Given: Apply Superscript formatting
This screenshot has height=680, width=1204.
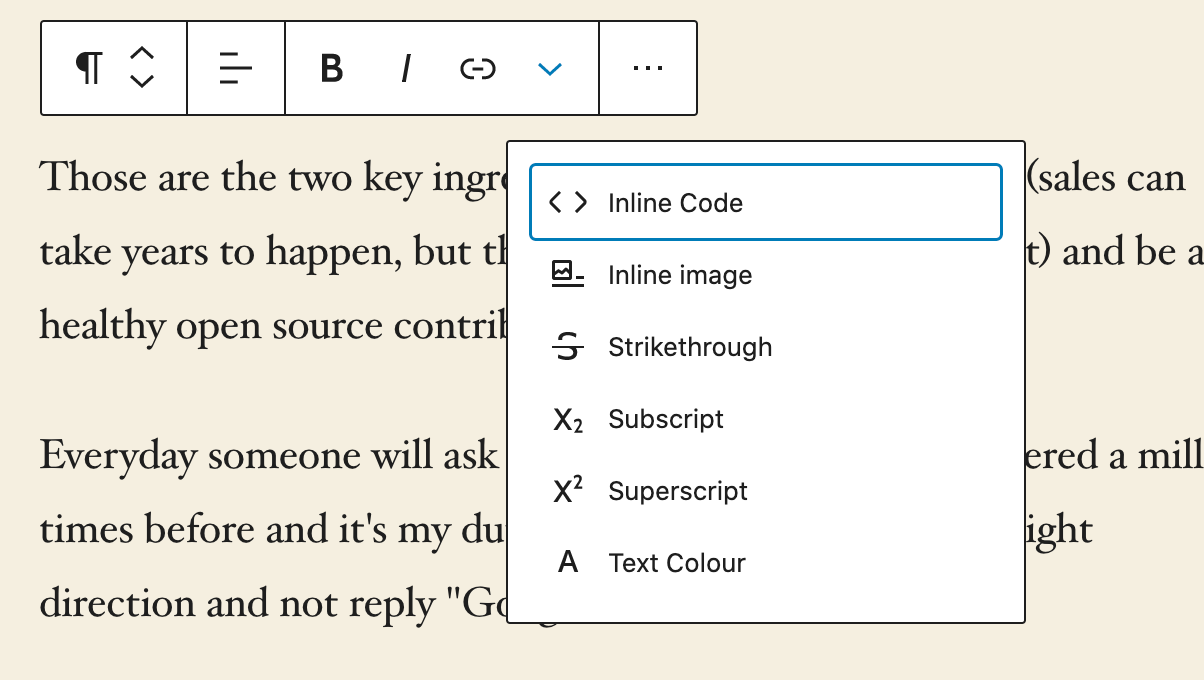Looking at the screenshot, I should coord(766,491).
